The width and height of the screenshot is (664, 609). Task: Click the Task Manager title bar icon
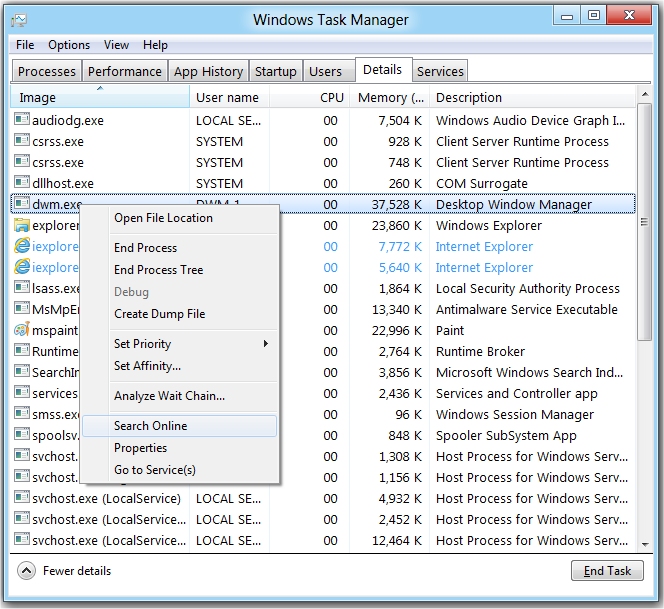point(19,20)
